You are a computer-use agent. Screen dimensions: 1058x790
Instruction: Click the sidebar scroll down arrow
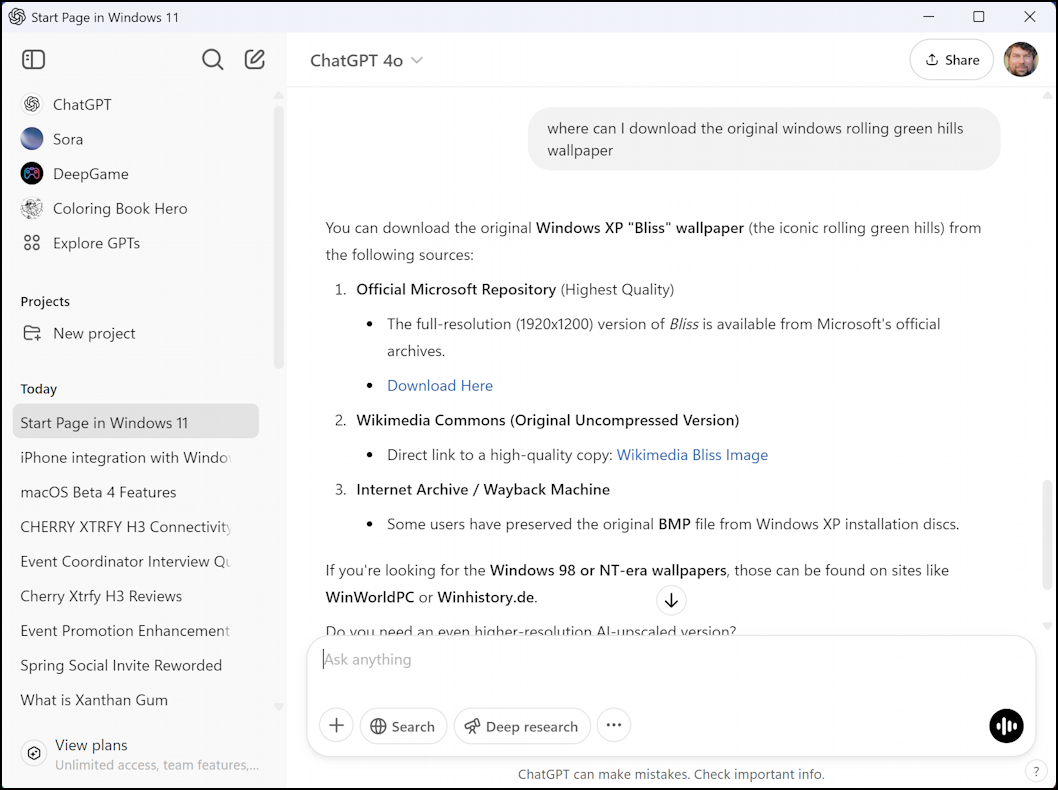(279, 707)
